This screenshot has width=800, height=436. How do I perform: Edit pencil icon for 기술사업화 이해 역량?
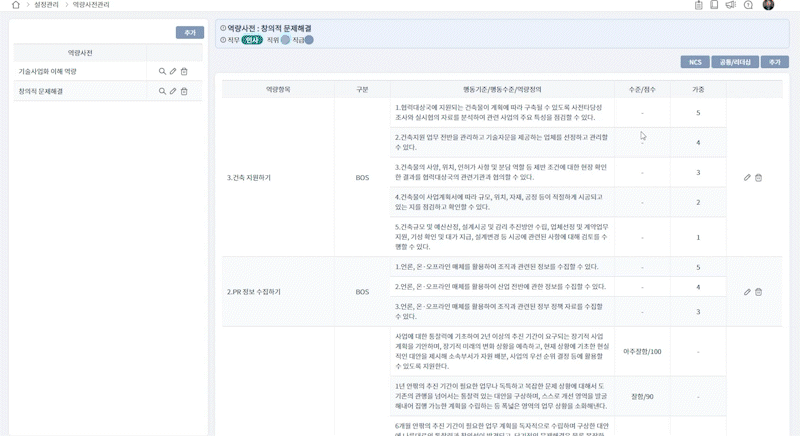[173, 72]
